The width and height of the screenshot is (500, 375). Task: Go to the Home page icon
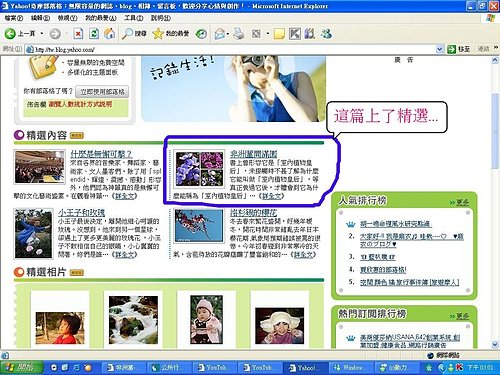[x=110, y=34]
